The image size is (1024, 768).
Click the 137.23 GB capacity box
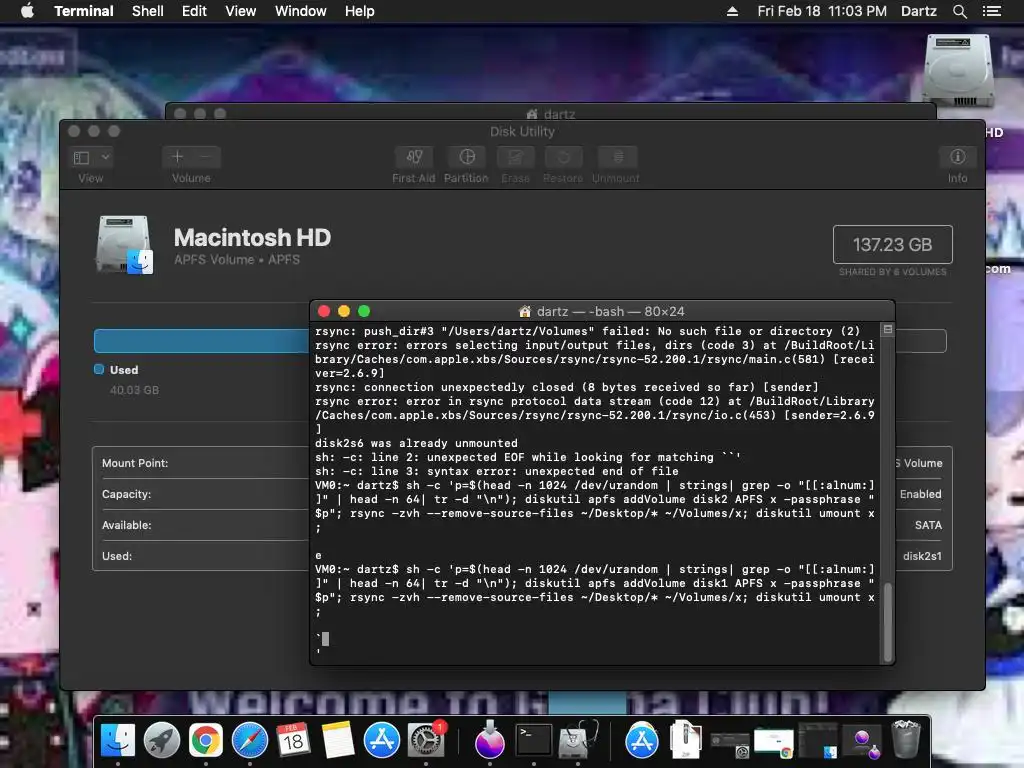pyautogui.click(x=892, y=244)
